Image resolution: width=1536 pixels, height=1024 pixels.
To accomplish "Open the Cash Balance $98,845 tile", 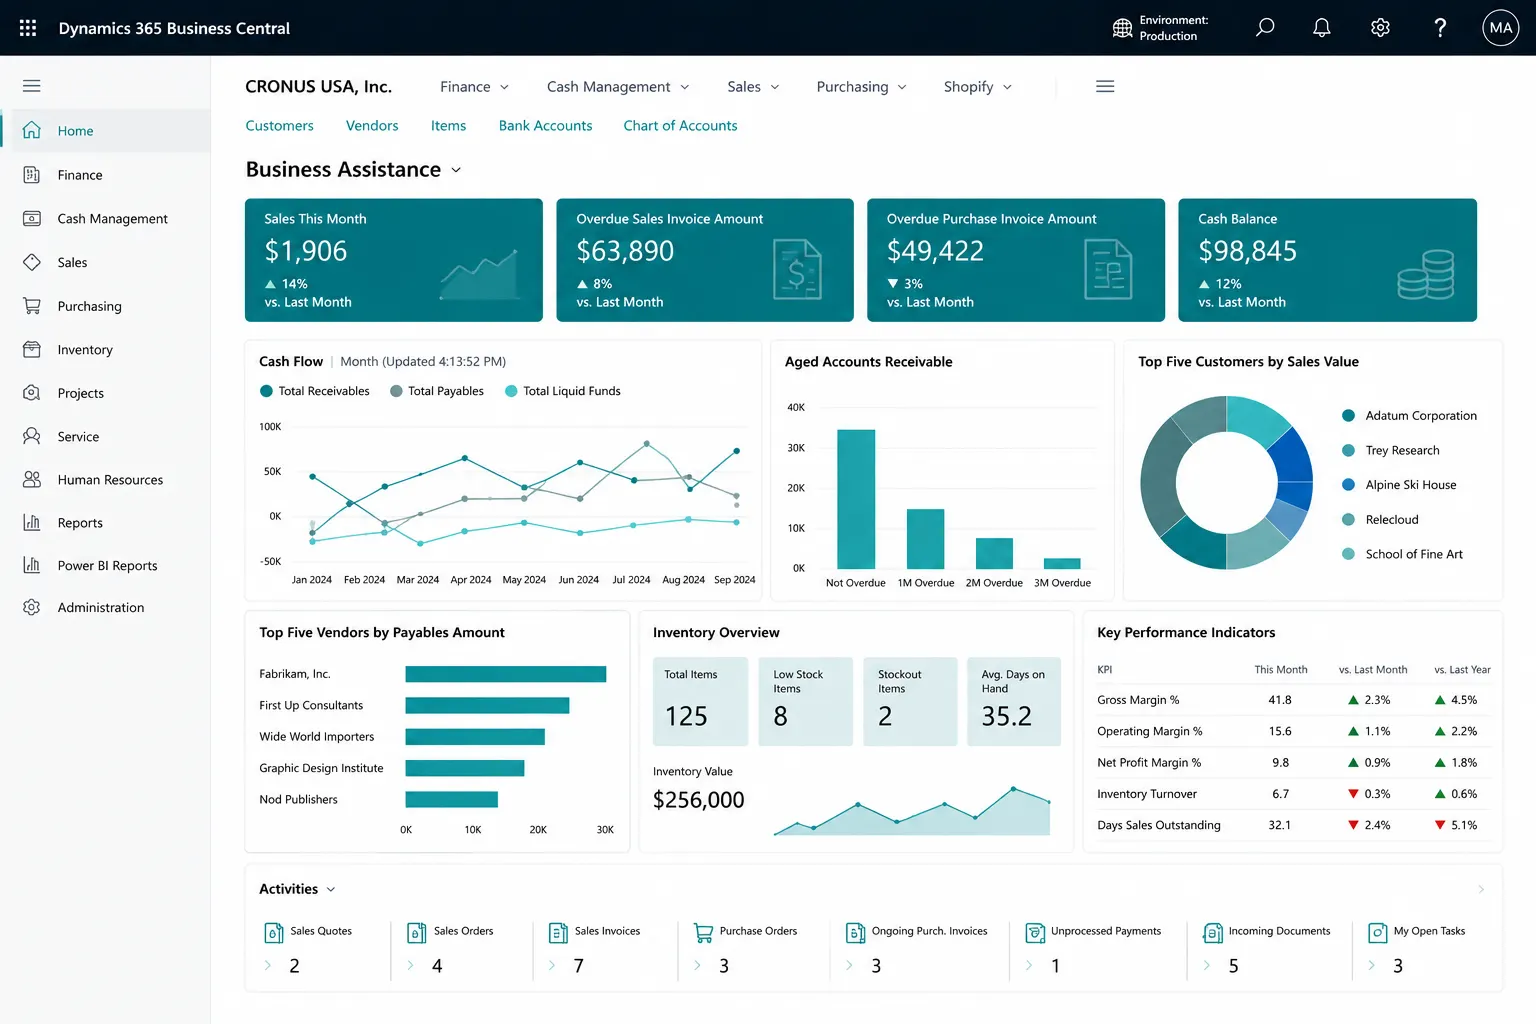I will tap(1327, 260).
